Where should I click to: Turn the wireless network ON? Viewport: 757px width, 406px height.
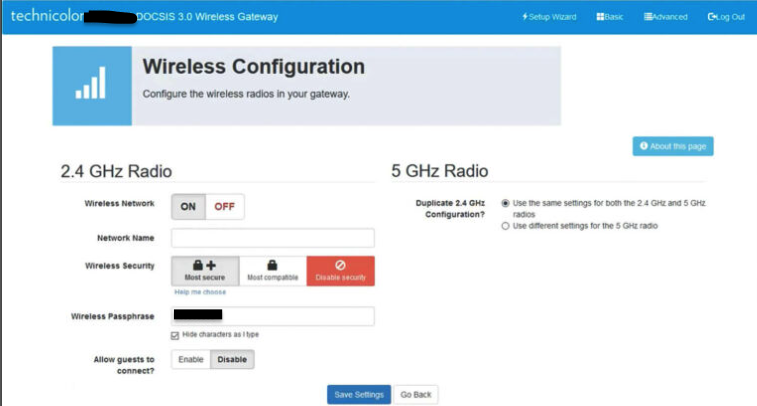click(188, 207)
